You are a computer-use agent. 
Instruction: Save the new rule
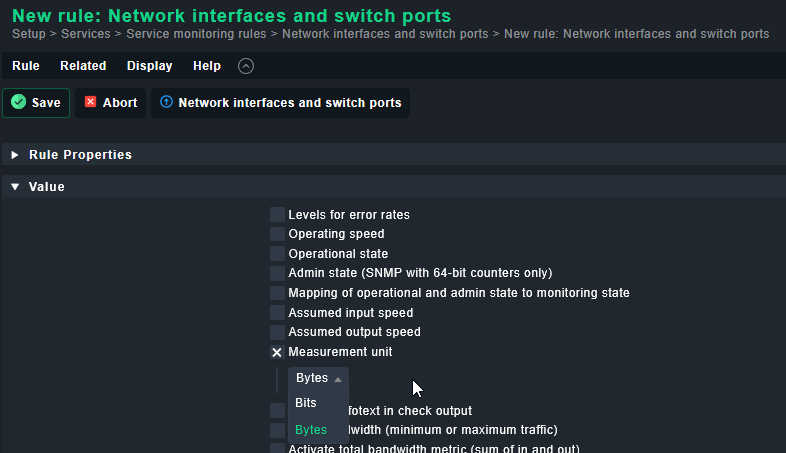pyautogui.click(x=36, y=103)
